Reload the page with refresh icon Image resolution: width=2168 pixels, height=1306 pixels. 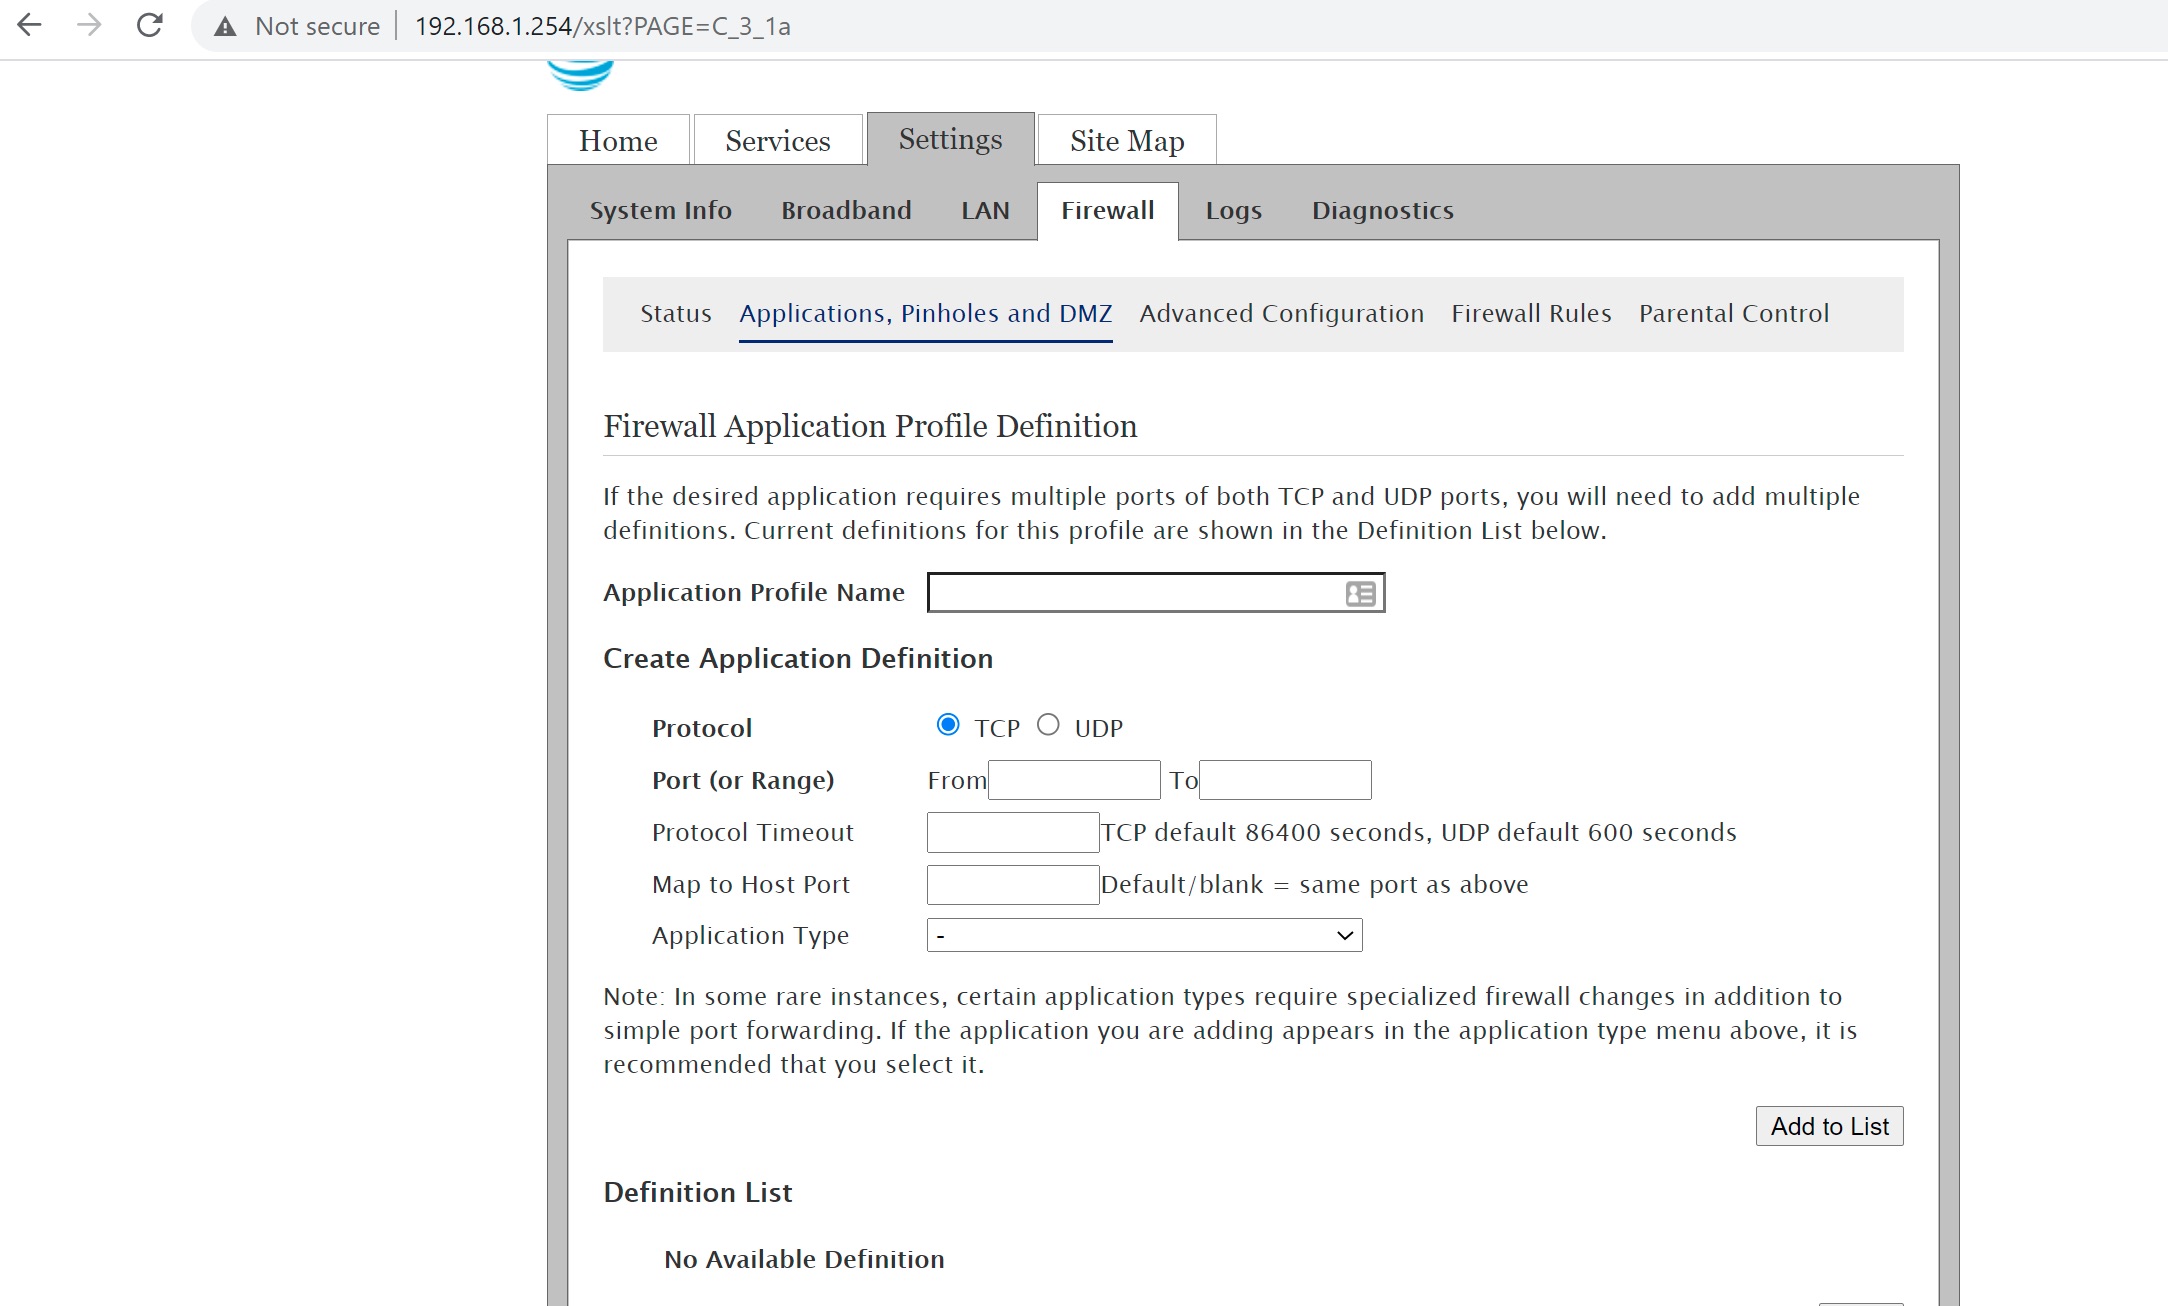click(x=150, y=26)
